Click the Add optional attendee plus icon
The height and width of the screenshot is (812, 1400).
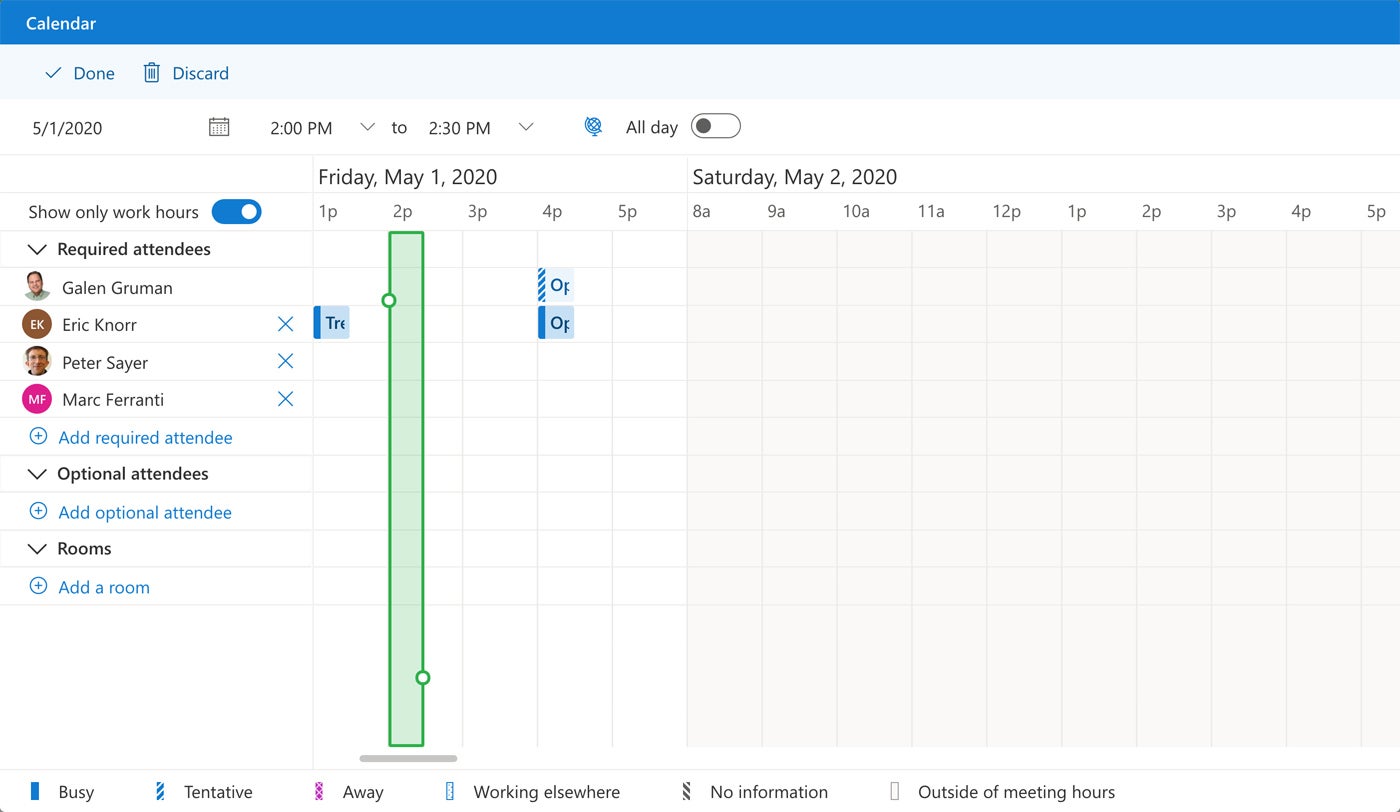[38, 511]
